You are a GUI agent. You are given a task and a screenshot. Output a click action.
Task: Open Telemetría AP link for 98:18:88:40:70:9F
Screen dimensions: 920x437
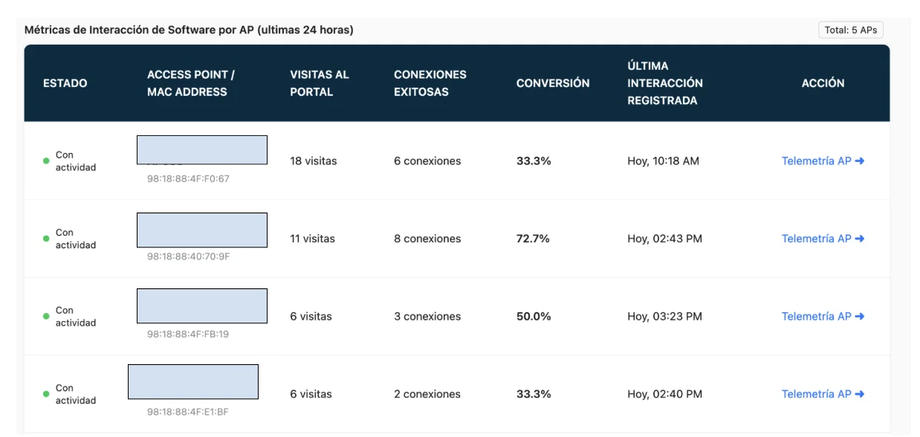click(x=823, y=239)
